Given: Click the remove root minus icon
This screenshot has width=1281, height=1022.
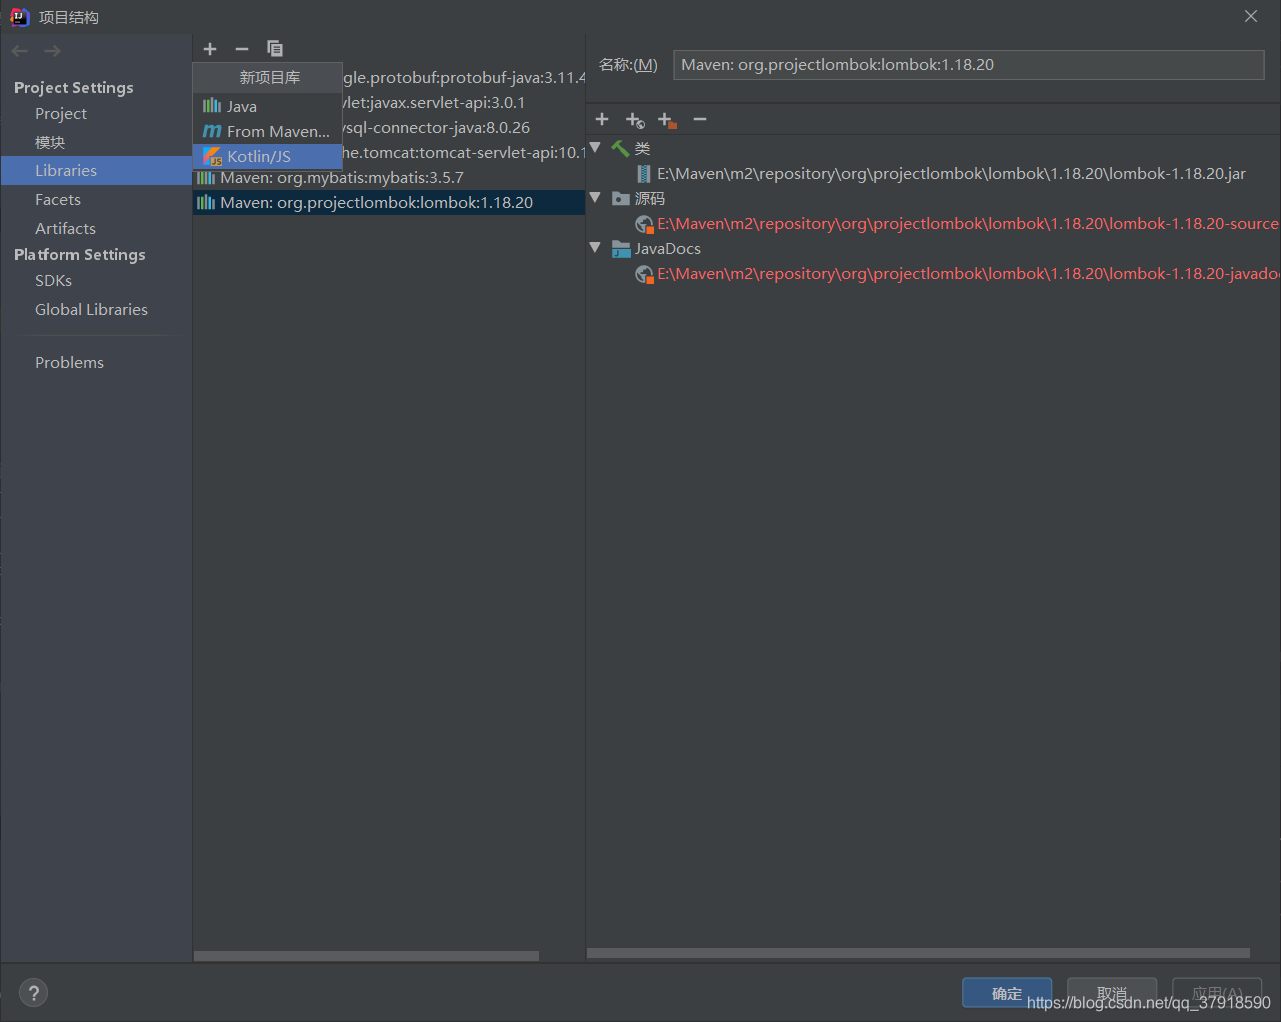Looking at the screenshot, I should (700, 120).
